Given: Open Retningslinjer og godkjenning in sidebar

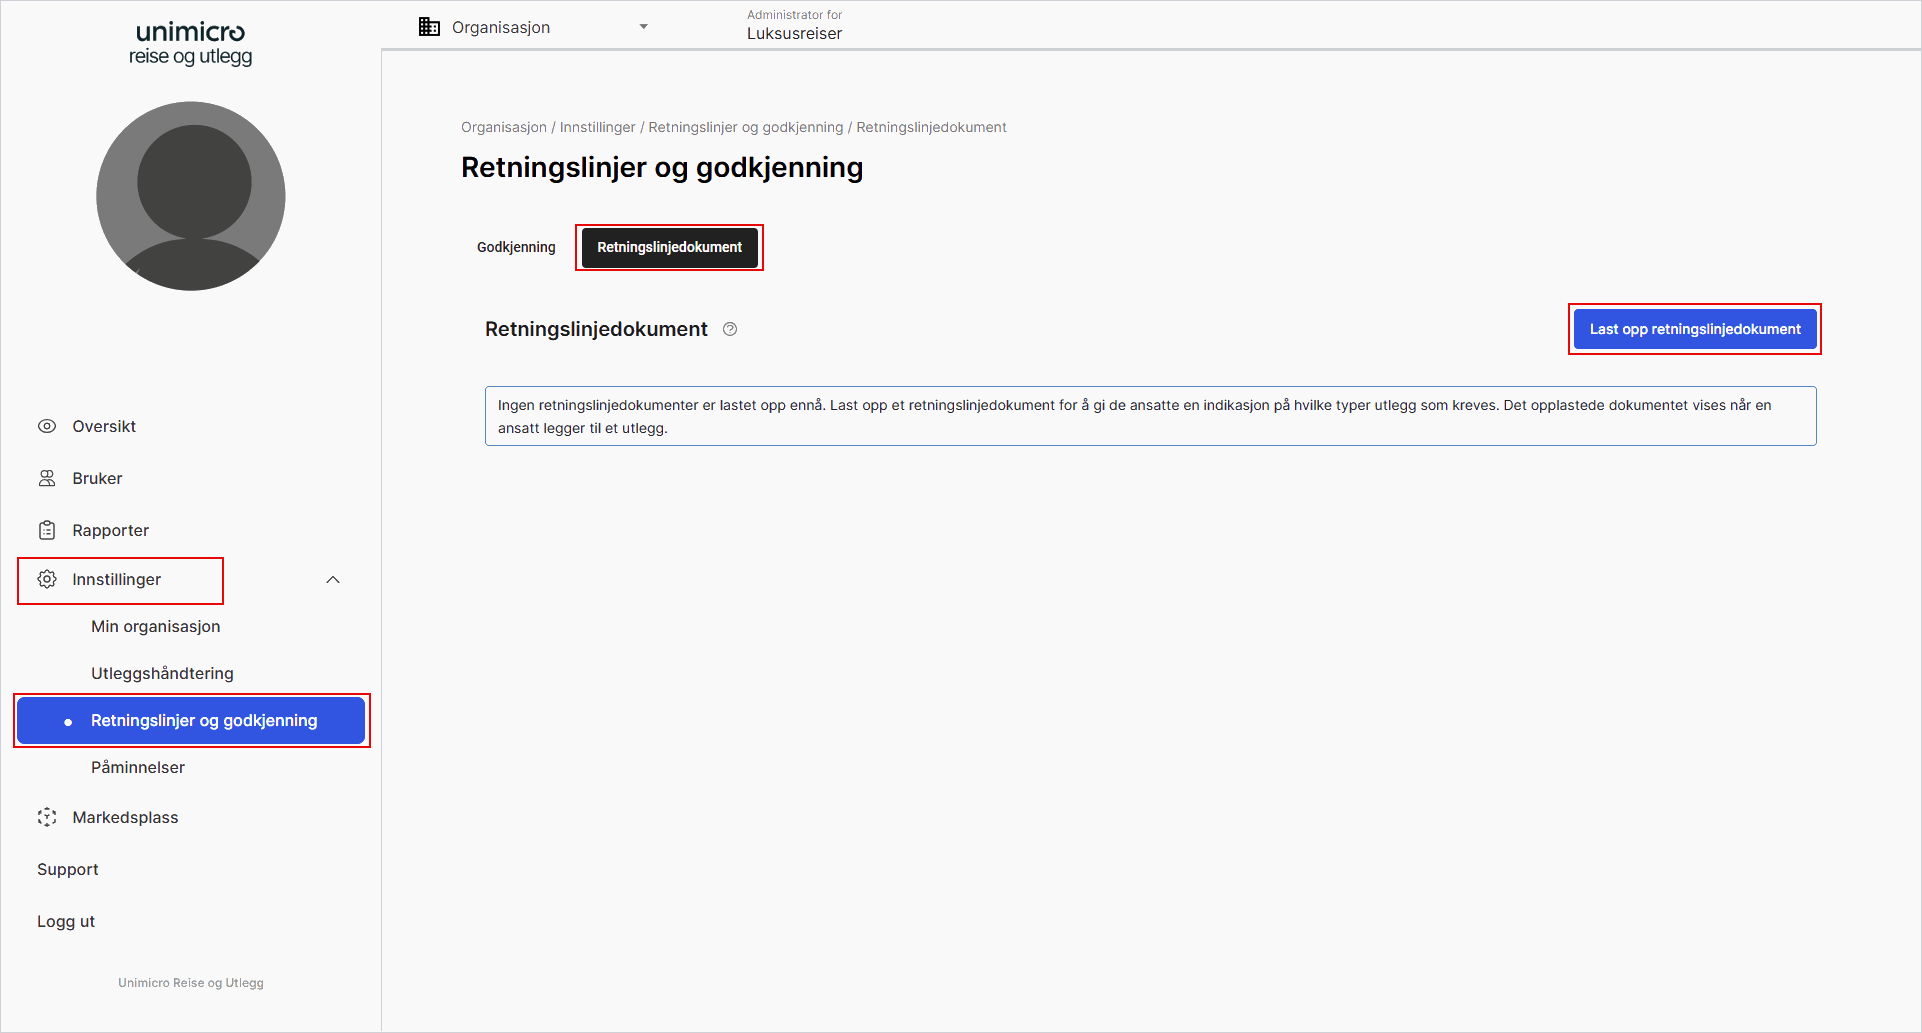Looking at the screenshot, I should click(x=204, y=720).
